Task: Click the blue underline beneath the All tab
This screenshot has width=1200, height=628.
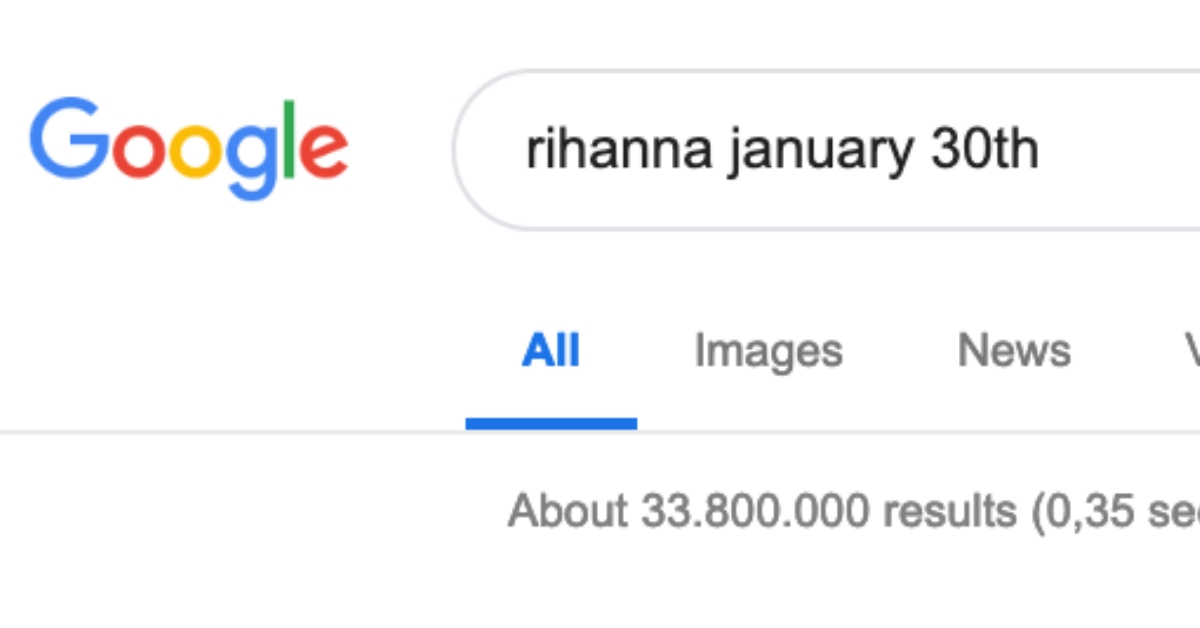Action: click(552, 423)
